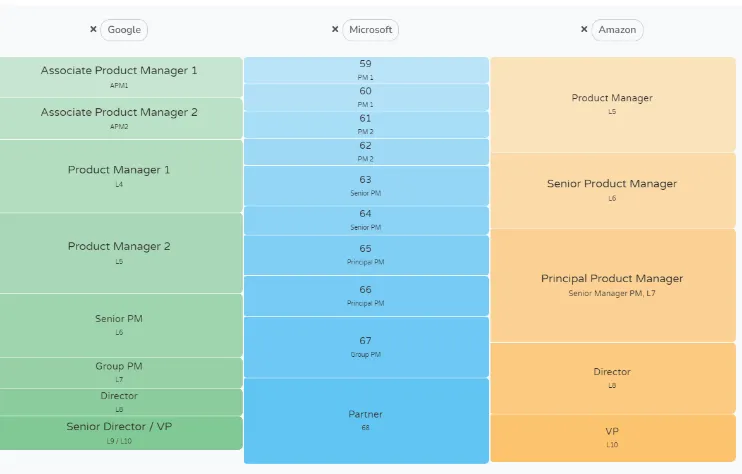Viewport: 742px width, 474px height.
Task: Select Google Director L8 block
Action: (121, 402)
